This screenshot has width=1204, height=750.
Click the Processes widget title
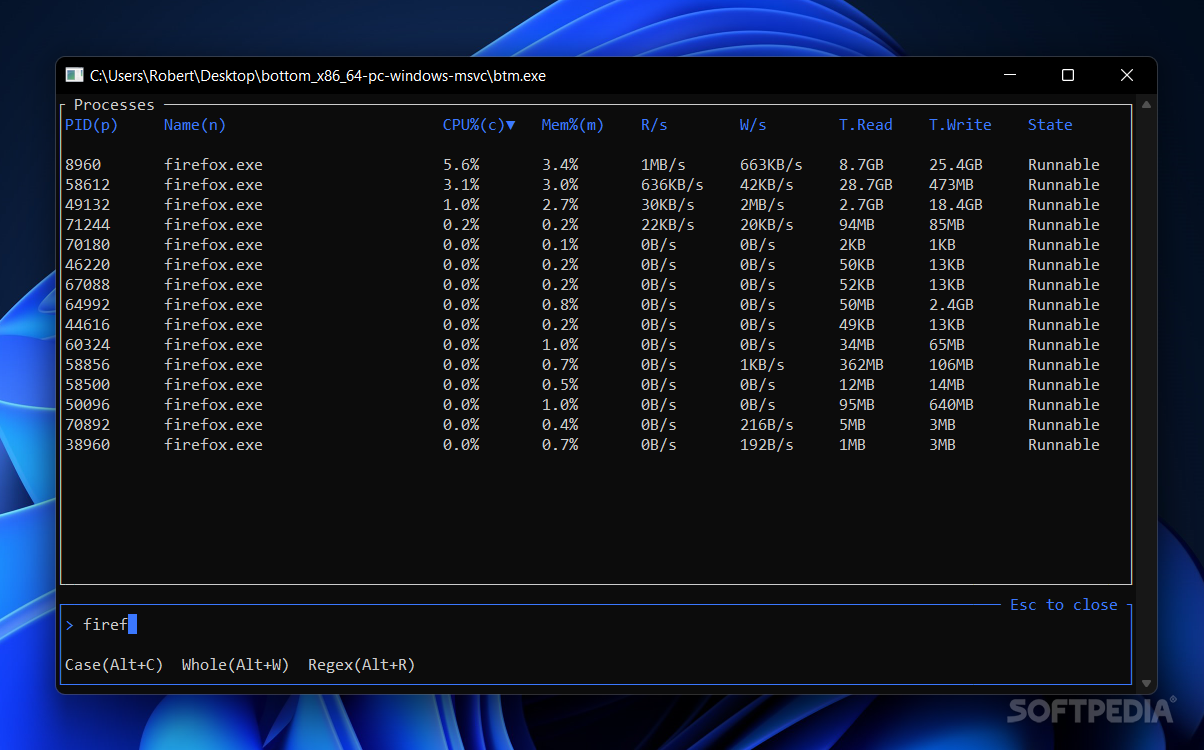114,105
